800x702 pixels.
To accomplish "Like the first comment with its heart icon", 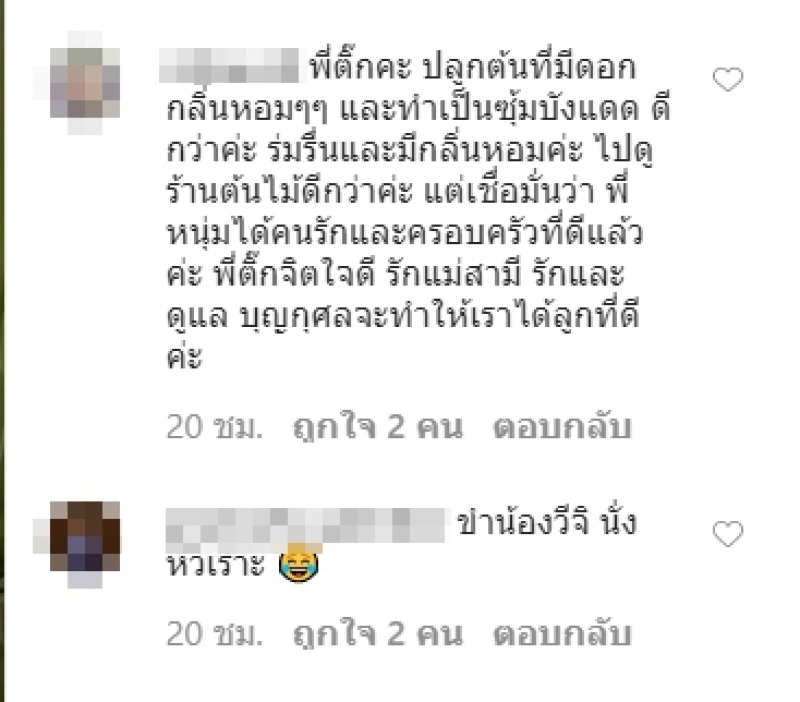I will tap(728, 79).
